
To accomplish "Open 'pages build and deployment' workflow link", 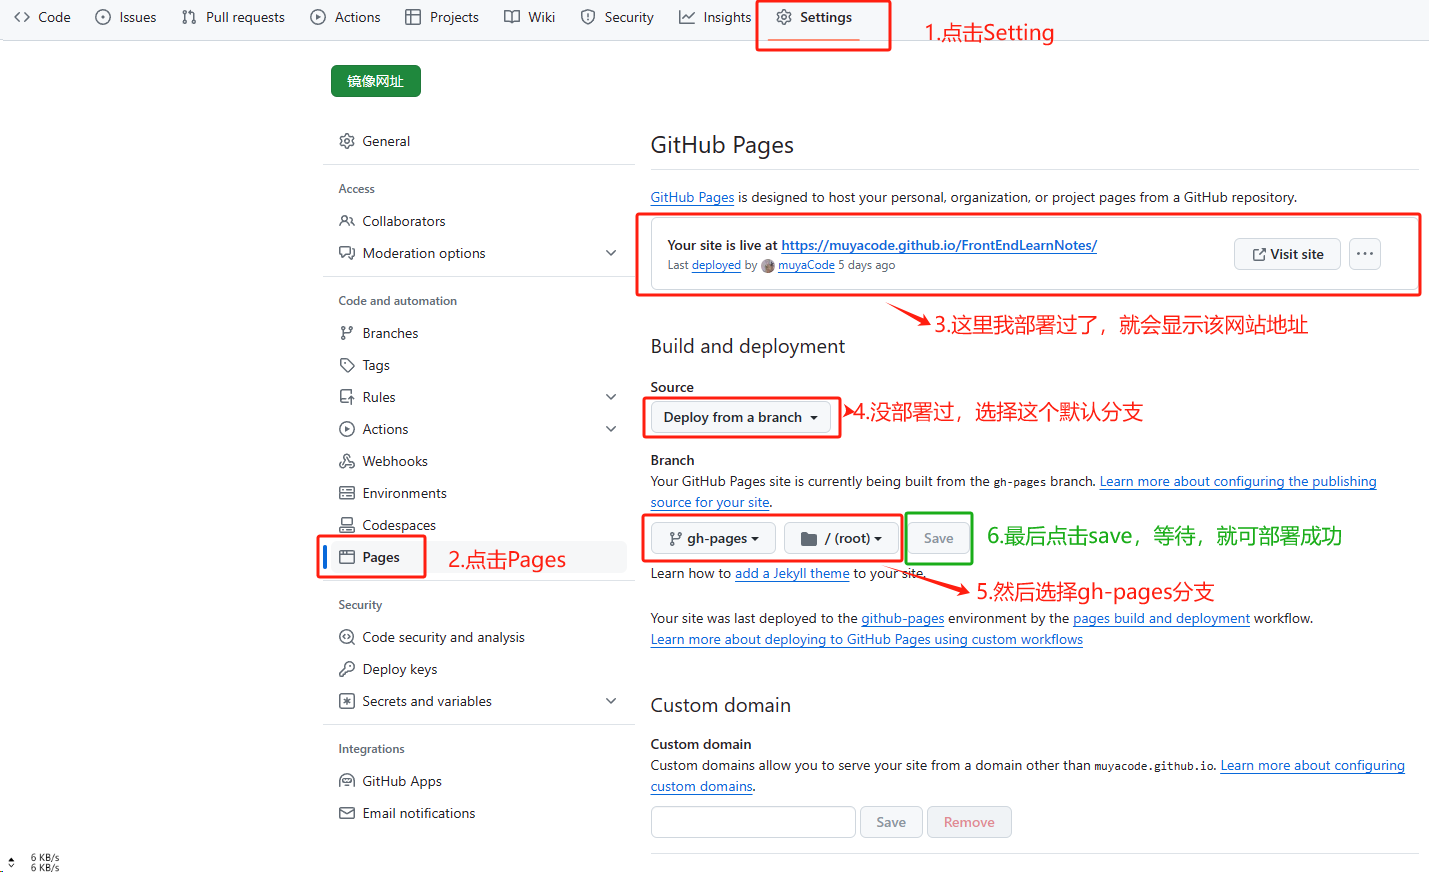I will [1161, 618].
